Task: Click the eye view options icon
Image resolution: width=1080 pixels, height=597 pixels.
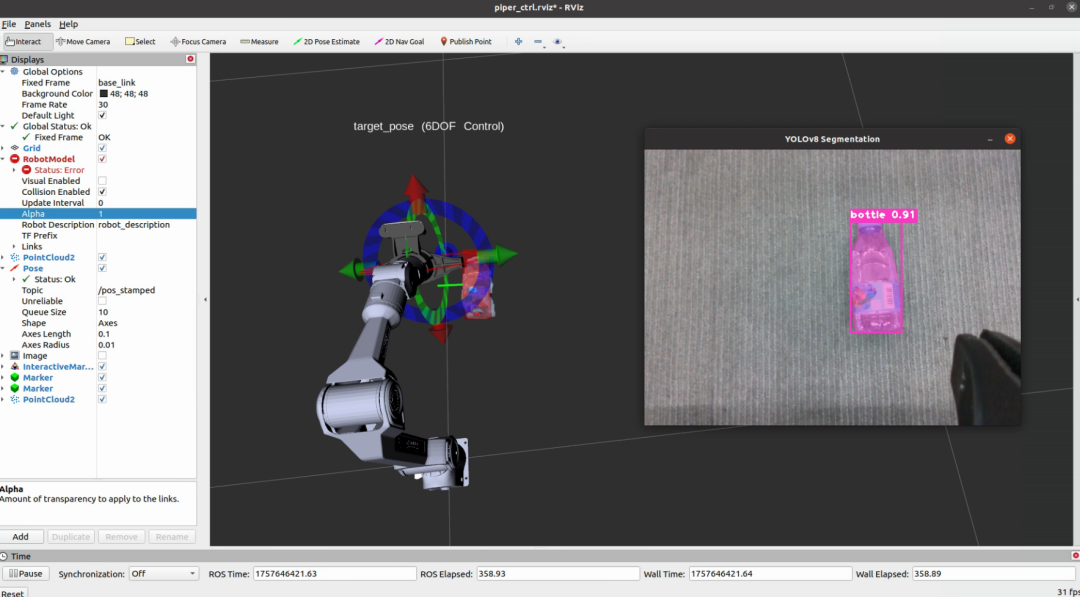Action: (x=558, y=41)
